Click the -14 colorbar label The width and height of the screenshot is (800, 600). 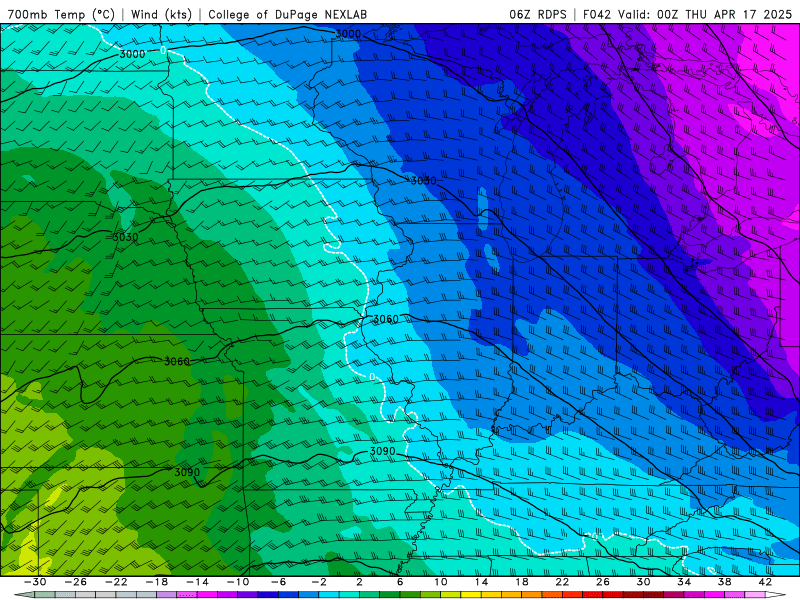[x=197, y=582]
